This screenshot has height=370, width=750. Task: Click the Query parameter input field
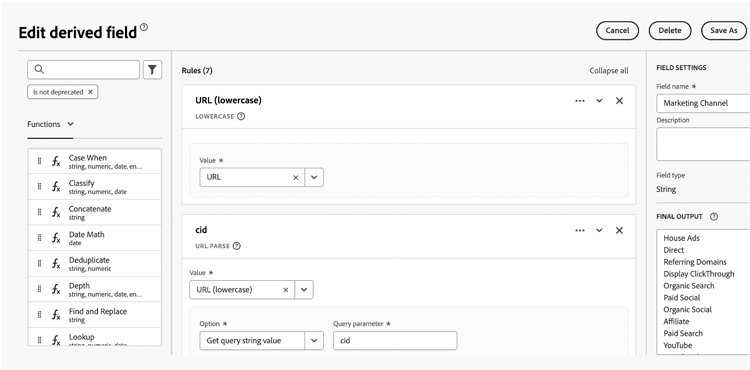pyautogui.click(x=395, y=340)
